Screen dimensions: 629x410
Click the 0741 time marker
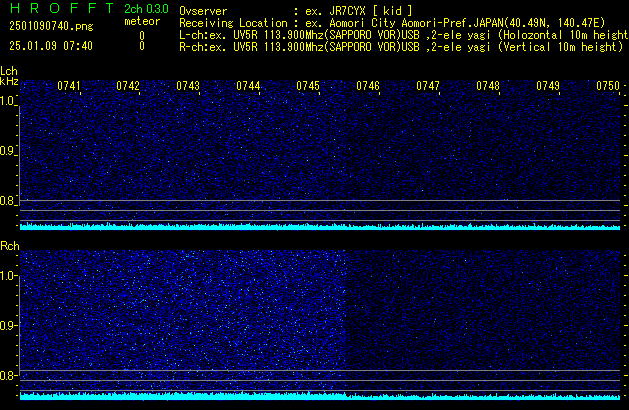click(x=69, y=86)
